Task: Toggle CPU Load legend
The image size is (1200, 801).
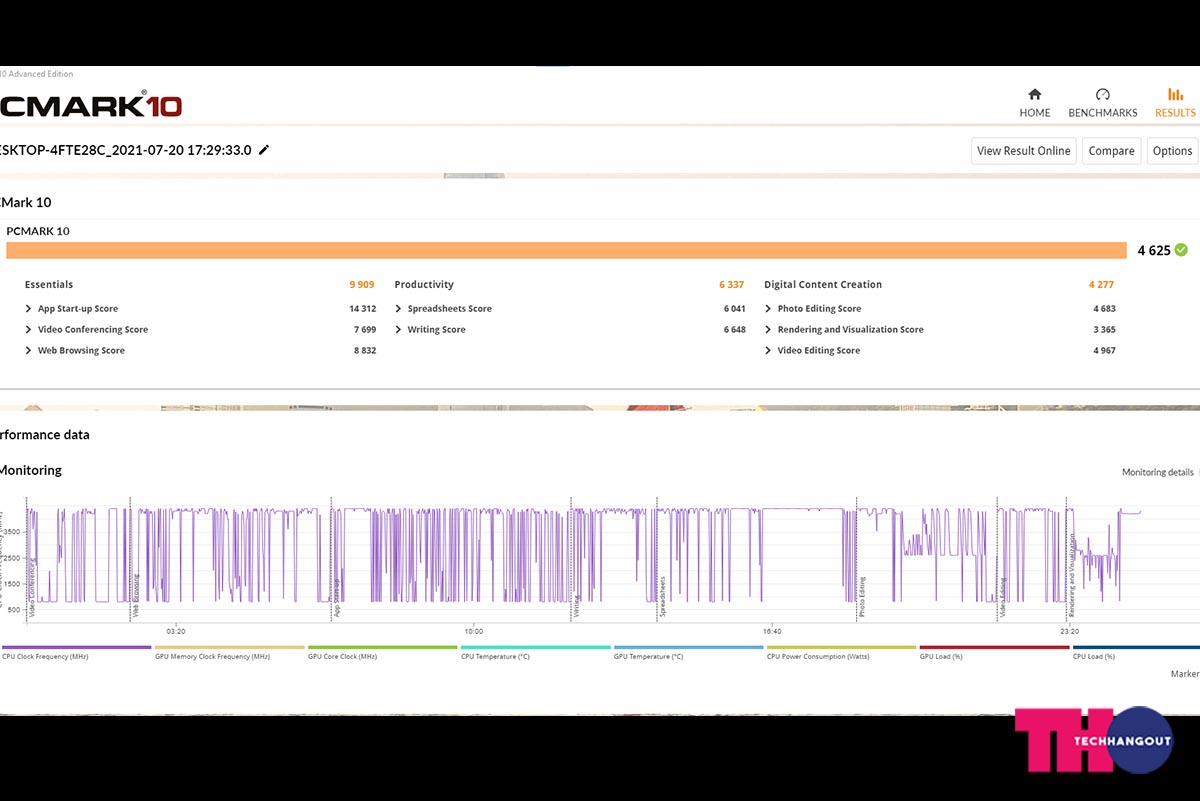Action: [1136, 653]
